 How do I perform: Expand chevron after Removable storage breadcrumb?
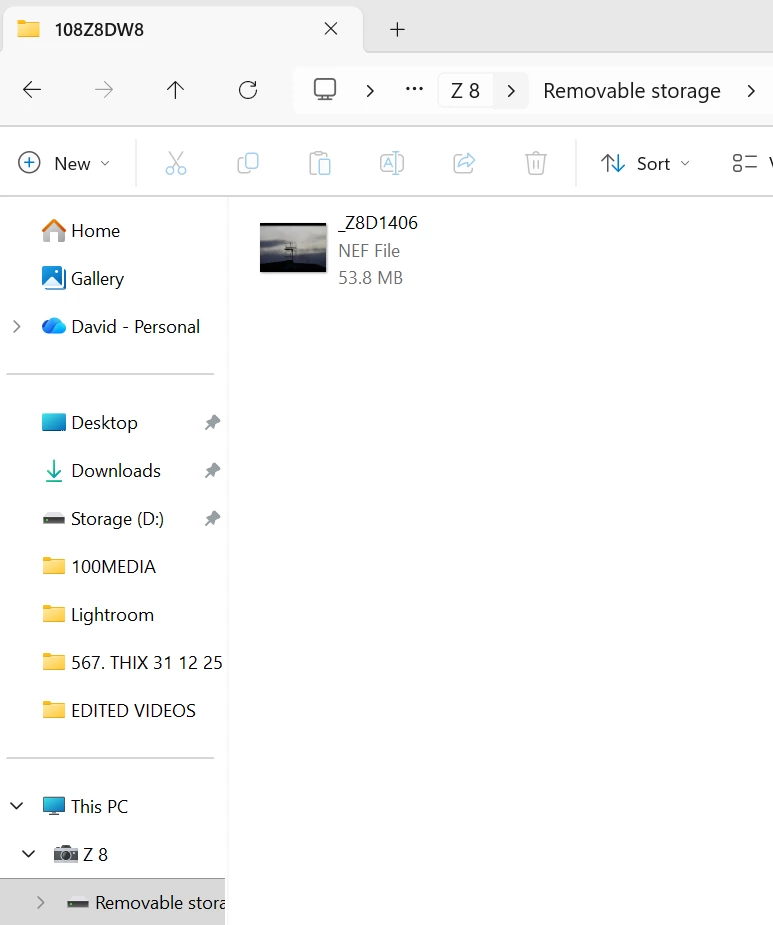coord(751,91)
